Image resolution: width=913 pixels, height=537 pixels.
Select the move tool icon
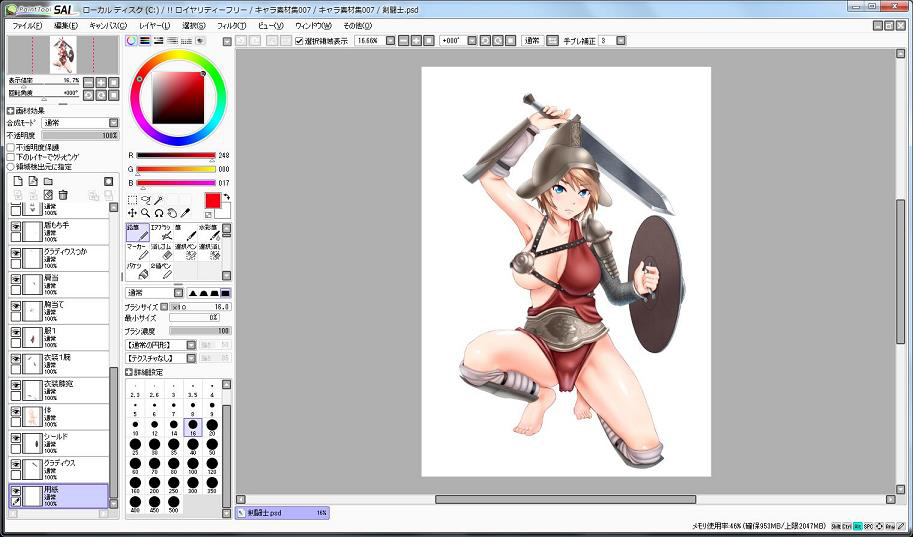(132, 213)
